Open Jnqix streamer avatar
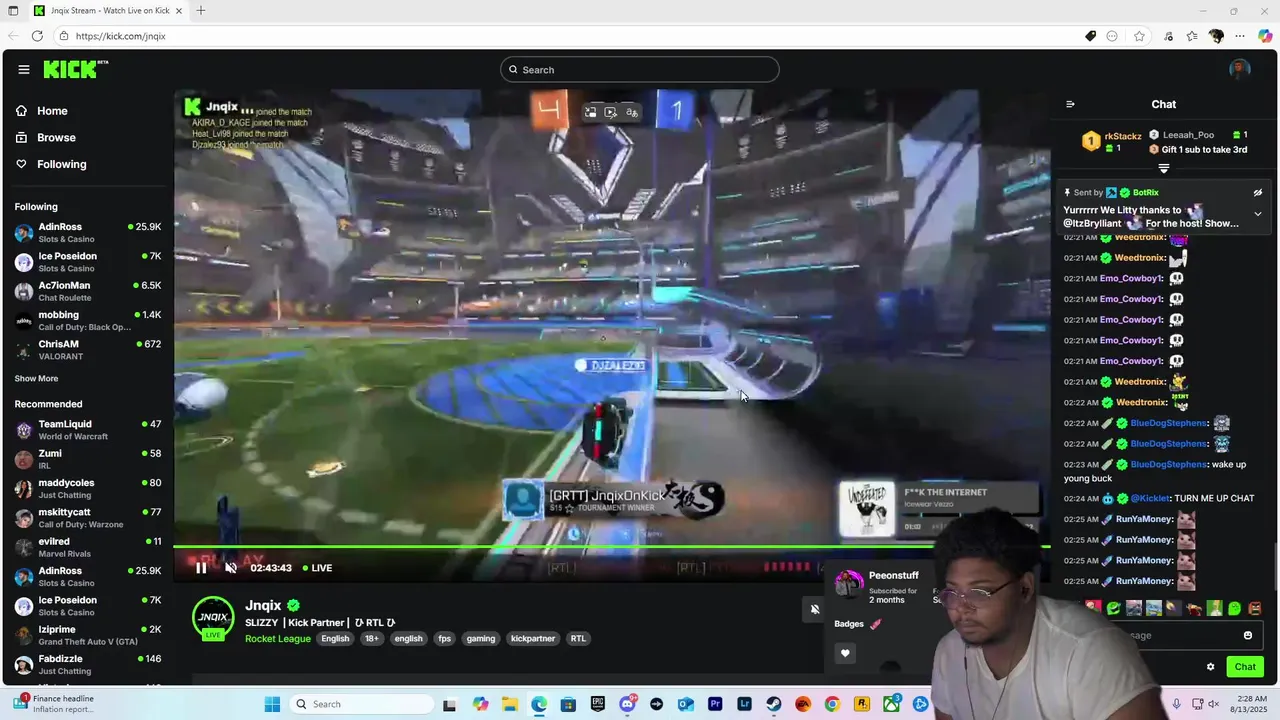This screenshot has width=1280, height=720. point(213,618)
